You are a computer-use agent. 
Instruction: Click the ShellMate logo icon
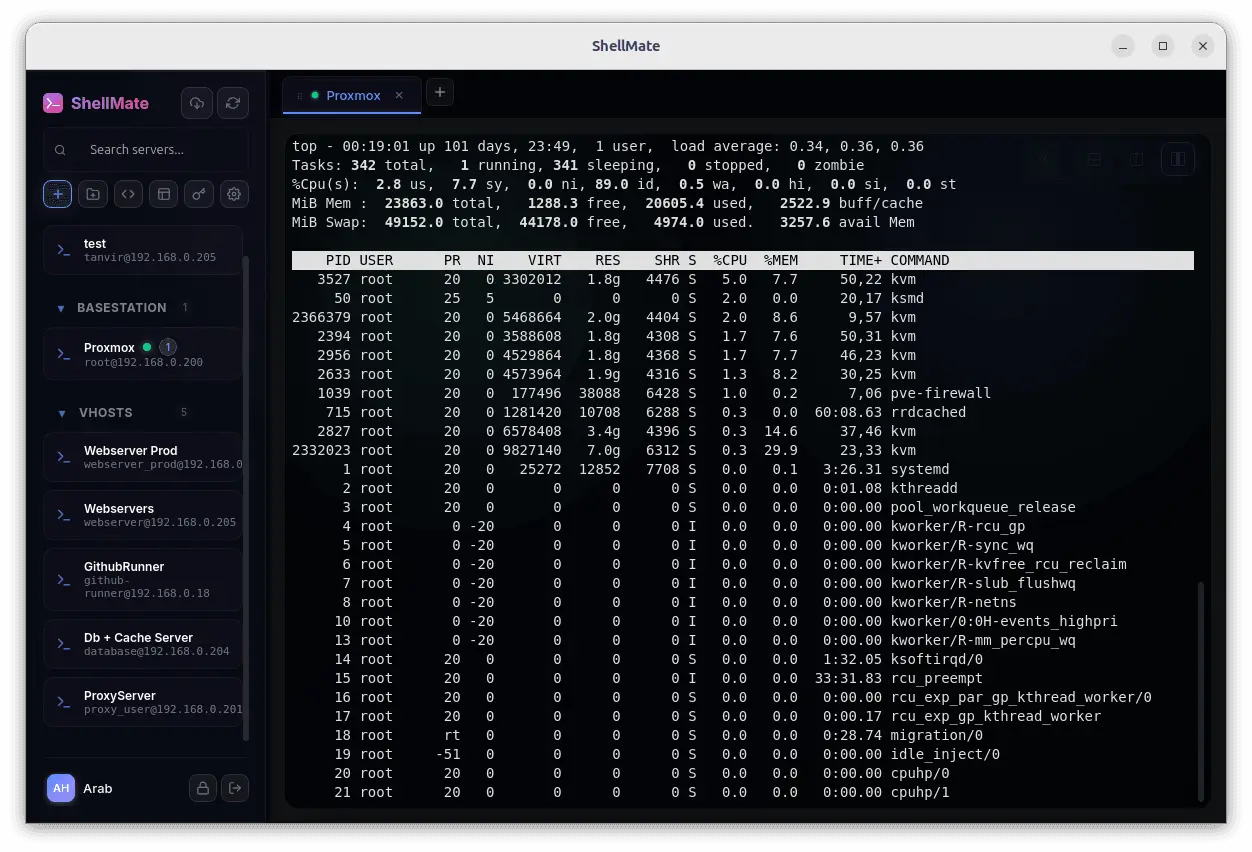(53, 103)
